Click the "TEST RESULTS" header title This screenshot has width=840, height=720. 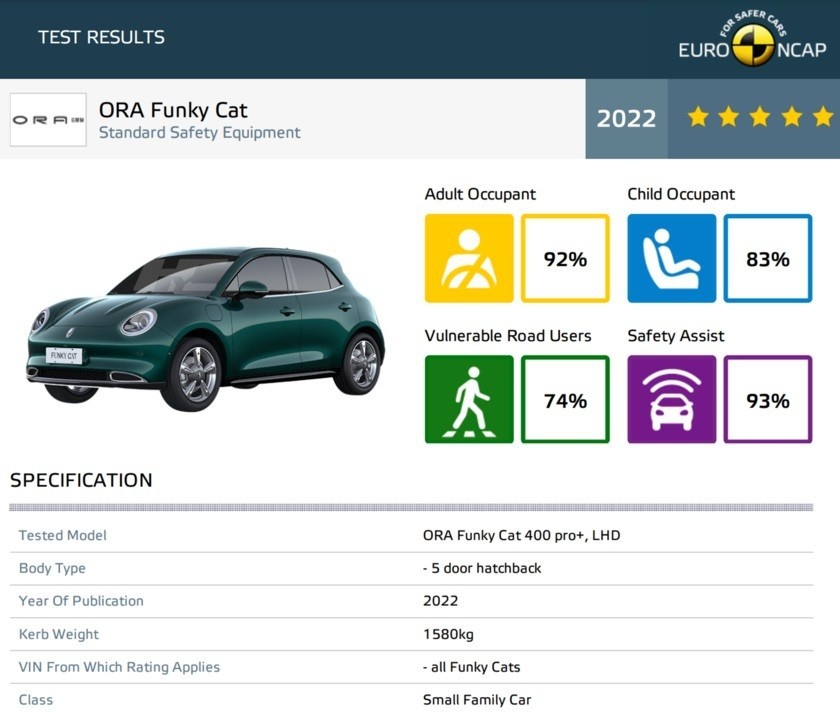coord(101,37)
